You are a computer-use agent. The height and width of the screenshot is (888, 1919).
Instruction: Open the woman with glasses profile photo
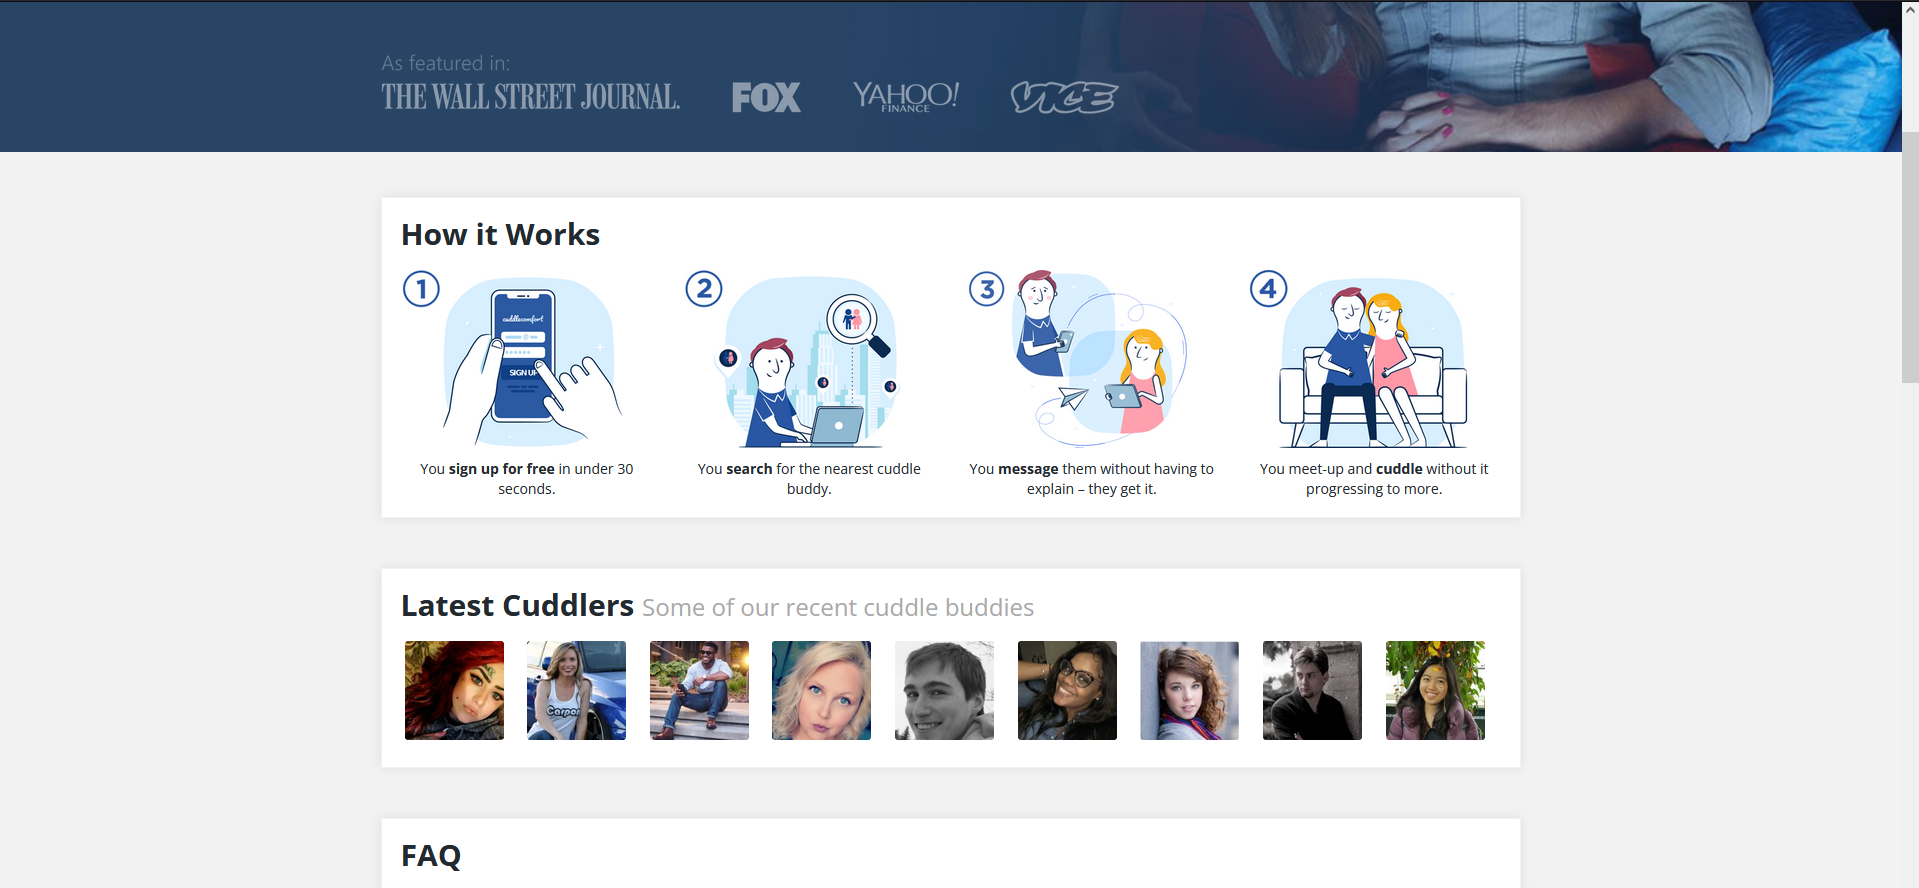tap(1067, 690)
